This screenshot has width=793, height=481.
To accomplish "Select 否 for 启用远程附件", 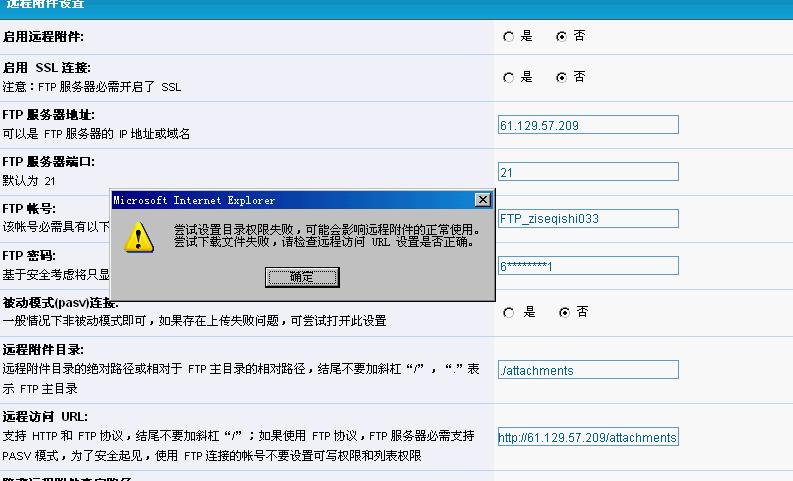I will 561,37.
